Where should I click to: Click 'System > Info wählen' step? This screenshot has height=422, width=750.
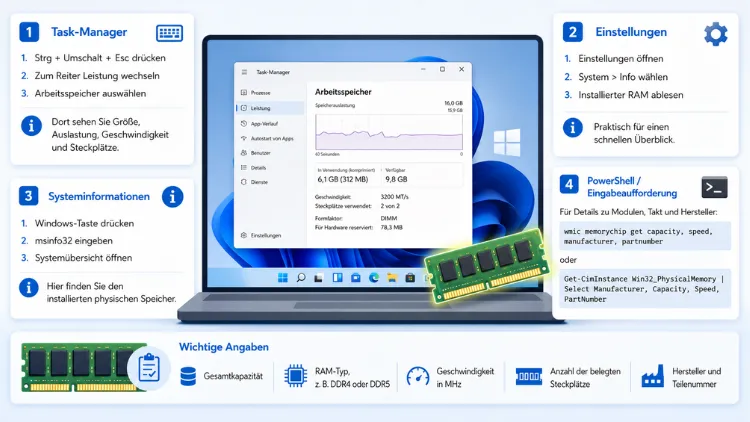click(x=623, y=77)
